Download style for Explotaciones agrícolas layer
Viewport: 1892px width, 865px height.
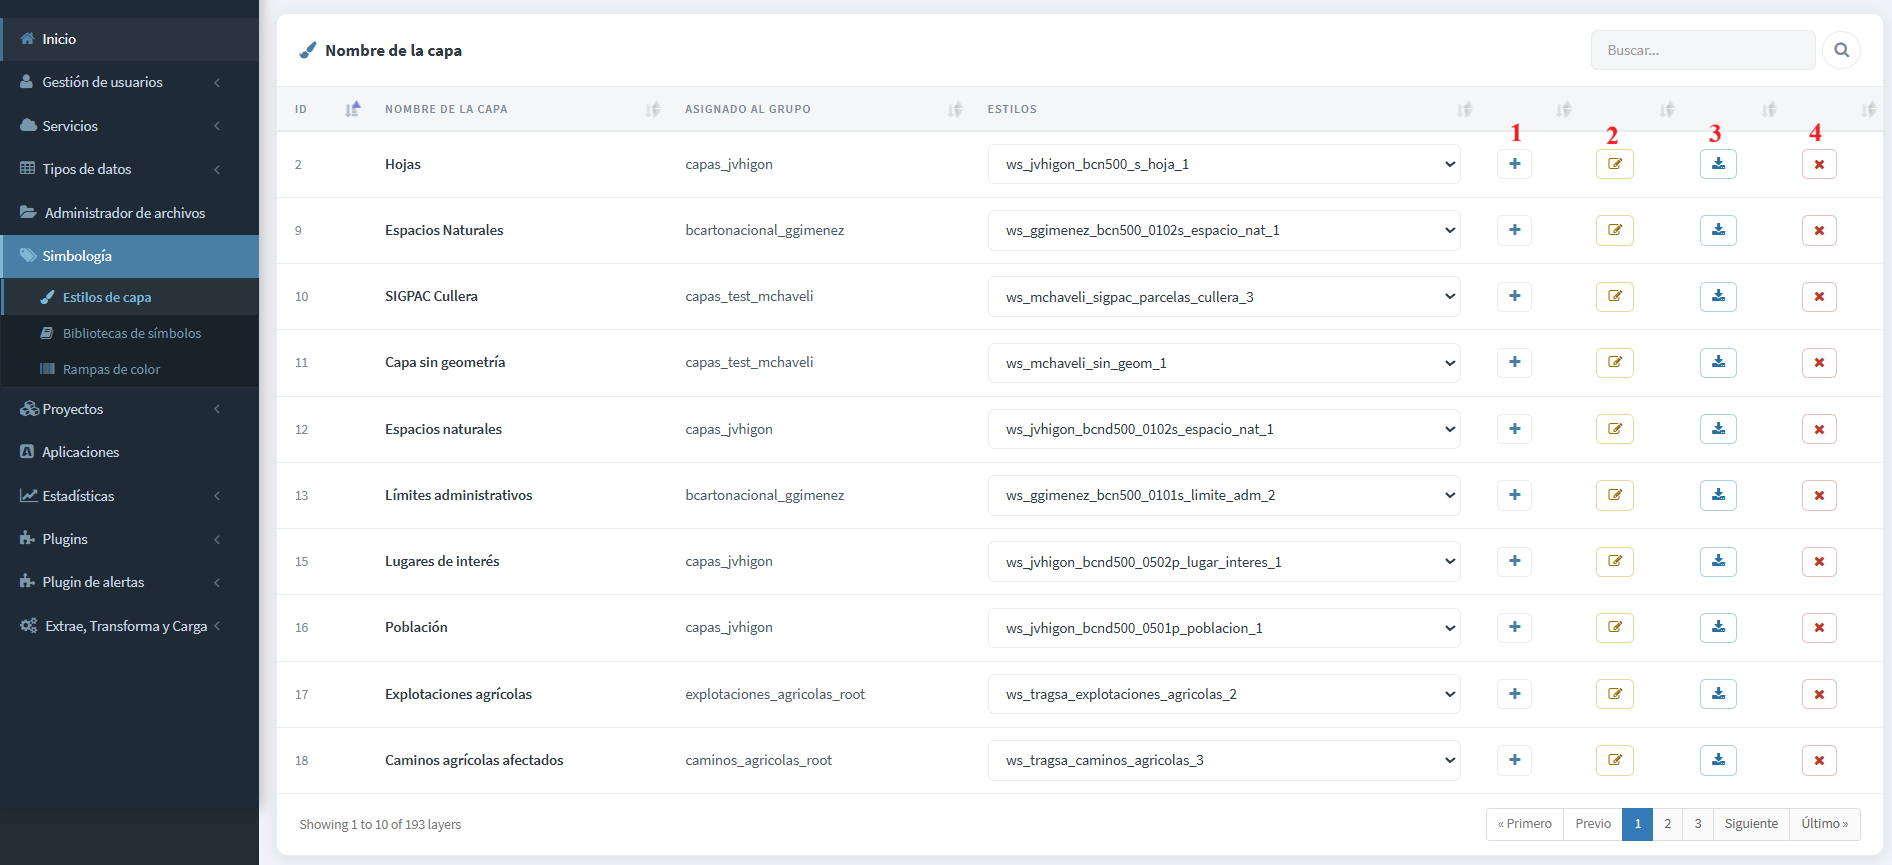[1718, 694]
